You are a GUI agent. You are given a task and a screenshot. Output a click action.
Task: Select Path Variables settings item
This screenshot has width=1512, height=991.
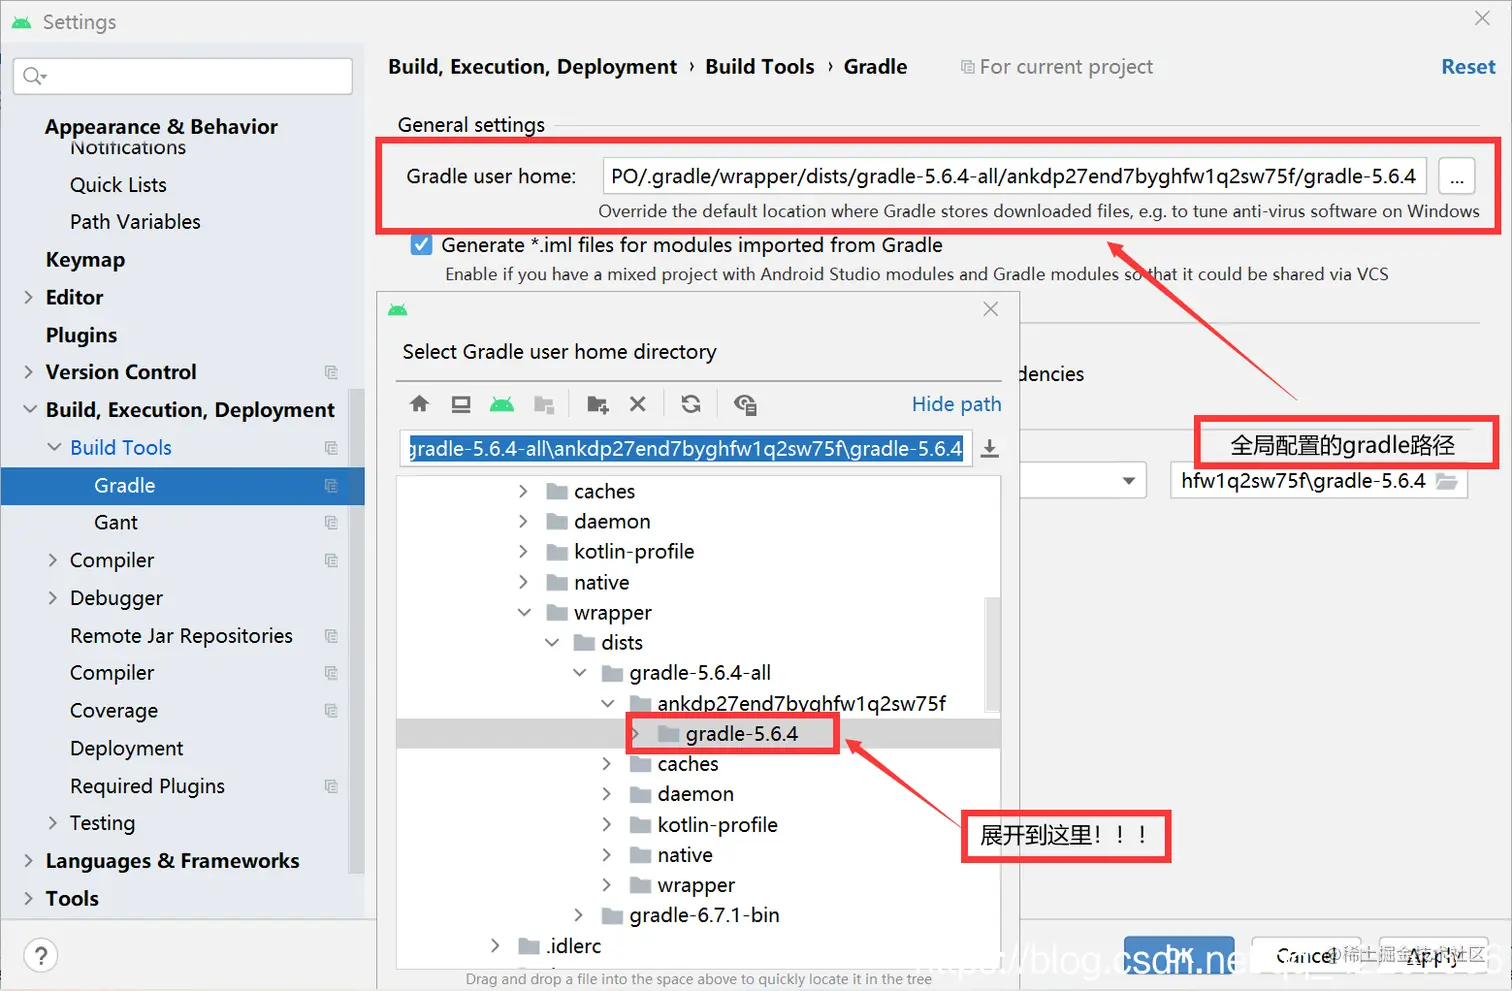(135, 222)
